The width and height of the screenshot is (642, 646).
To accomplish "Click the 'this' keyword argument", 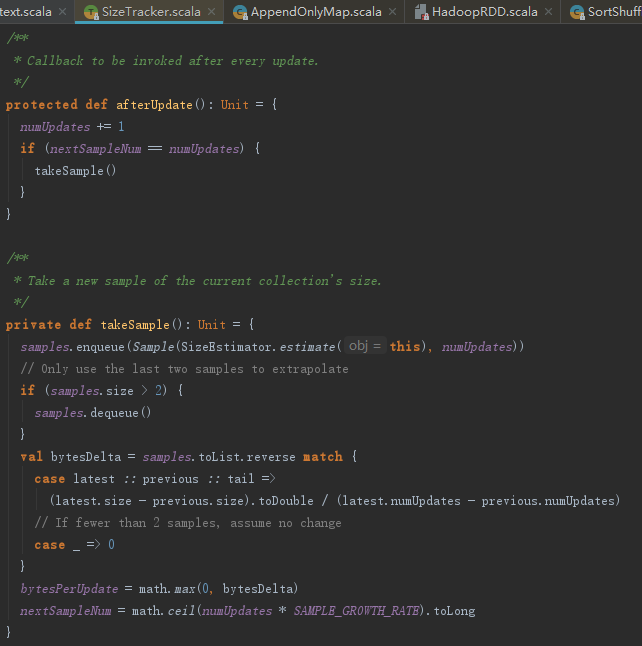I will pos(405,347).
